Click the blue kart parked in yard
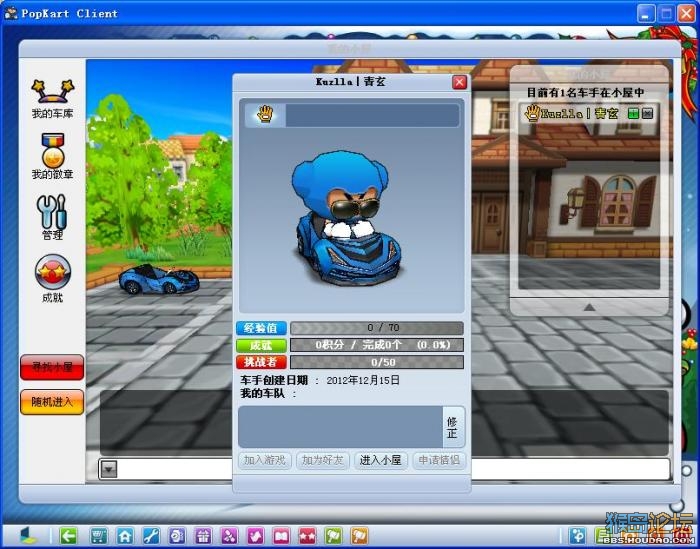 [158, 279]
